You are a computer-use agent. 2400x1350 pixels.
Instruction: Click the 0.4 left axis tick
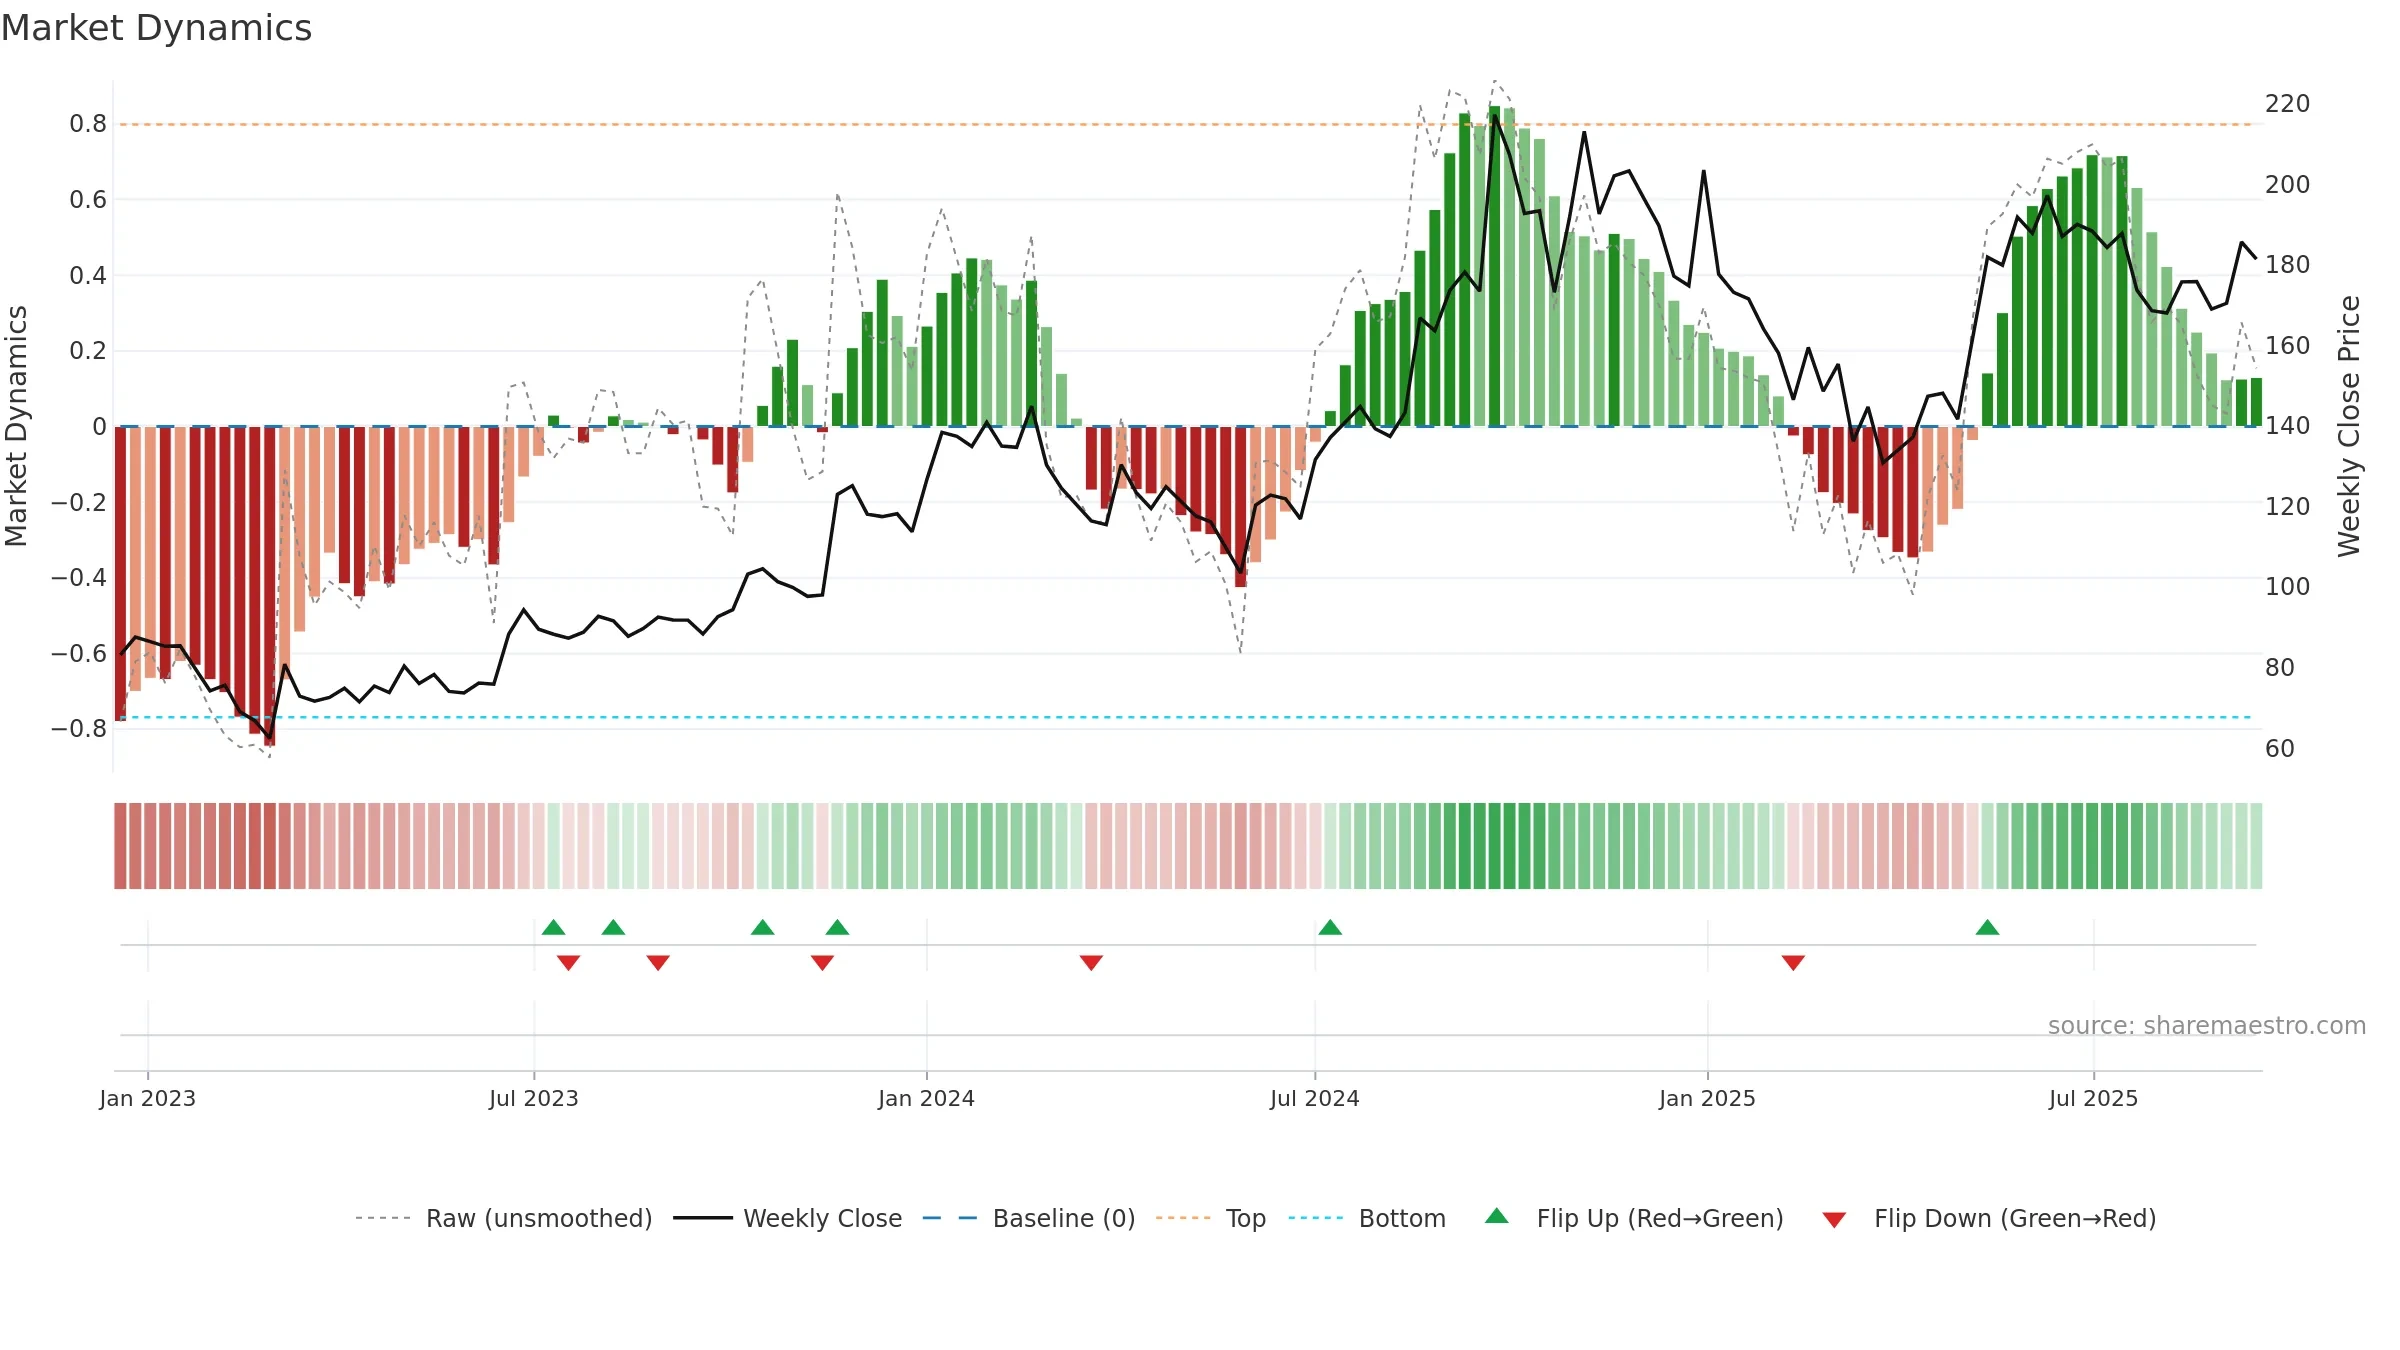pos(88,275)
